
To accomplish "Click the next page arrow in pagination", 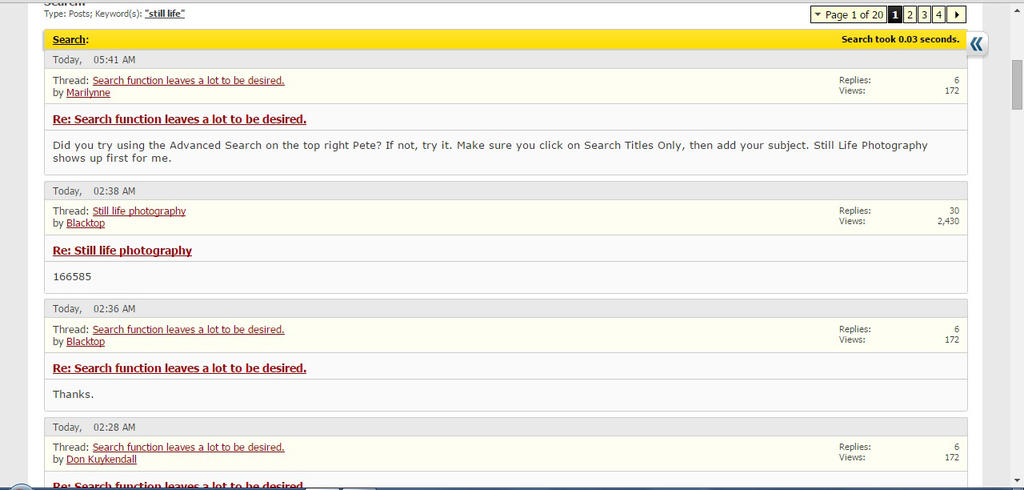I will [x=957, y=15].
